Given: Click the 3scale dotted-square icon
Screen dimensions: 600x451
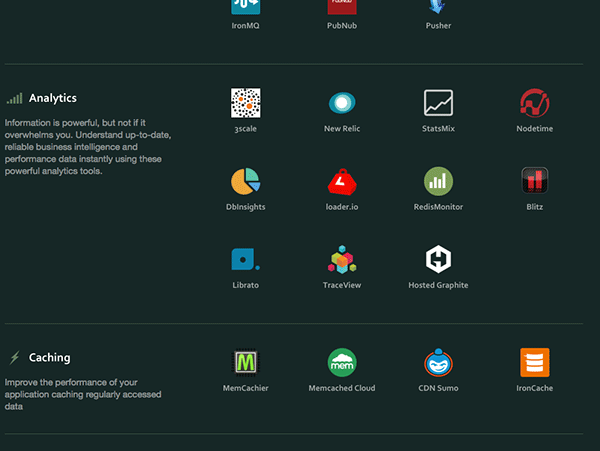Looking at the screenshot, I should tap(245, 103).
